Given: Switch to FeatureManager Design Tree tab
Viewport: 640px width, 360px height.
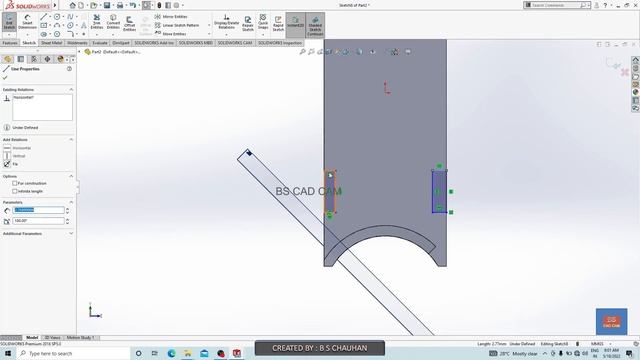Looking at the screenshot, I should click(x=8, y=59).
